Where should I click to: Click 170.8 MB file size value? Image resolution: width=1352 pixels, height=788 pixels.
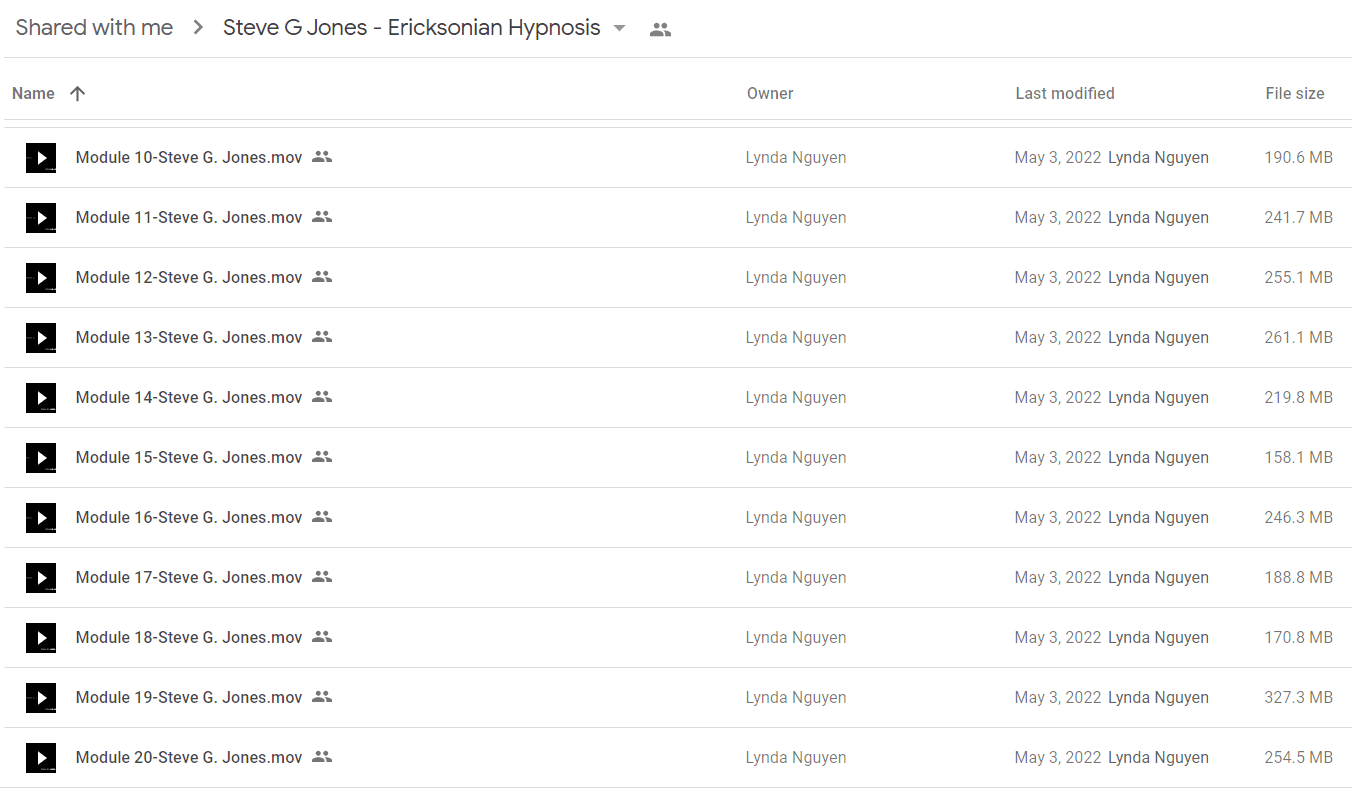(x=1298, y=637)
